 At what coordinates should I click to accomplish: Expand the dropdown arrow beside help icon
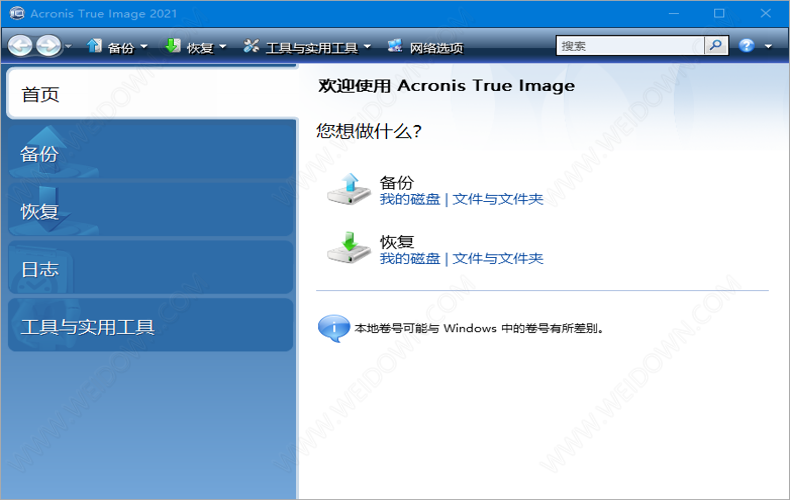pos(768,47)
